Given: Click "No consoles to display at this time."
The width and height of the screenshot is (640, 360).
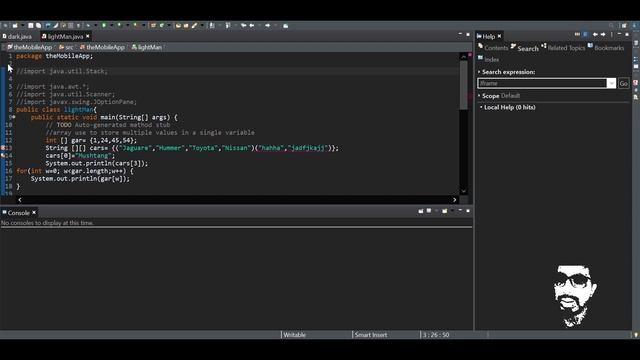Looking at the screenshot, I should pos(47,223).
